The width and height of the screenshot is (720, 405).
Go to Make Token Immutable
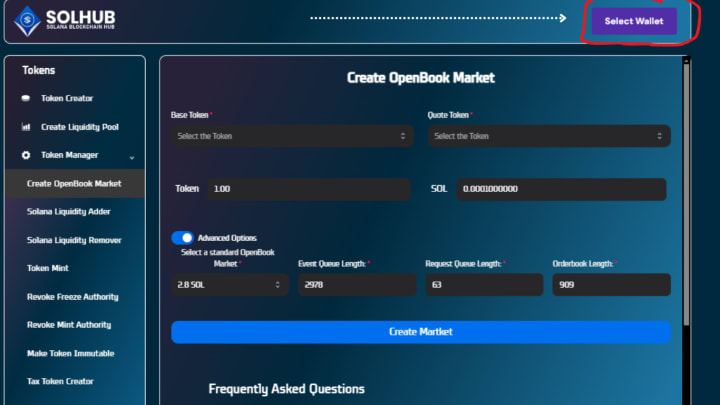[x=70, y=353]
